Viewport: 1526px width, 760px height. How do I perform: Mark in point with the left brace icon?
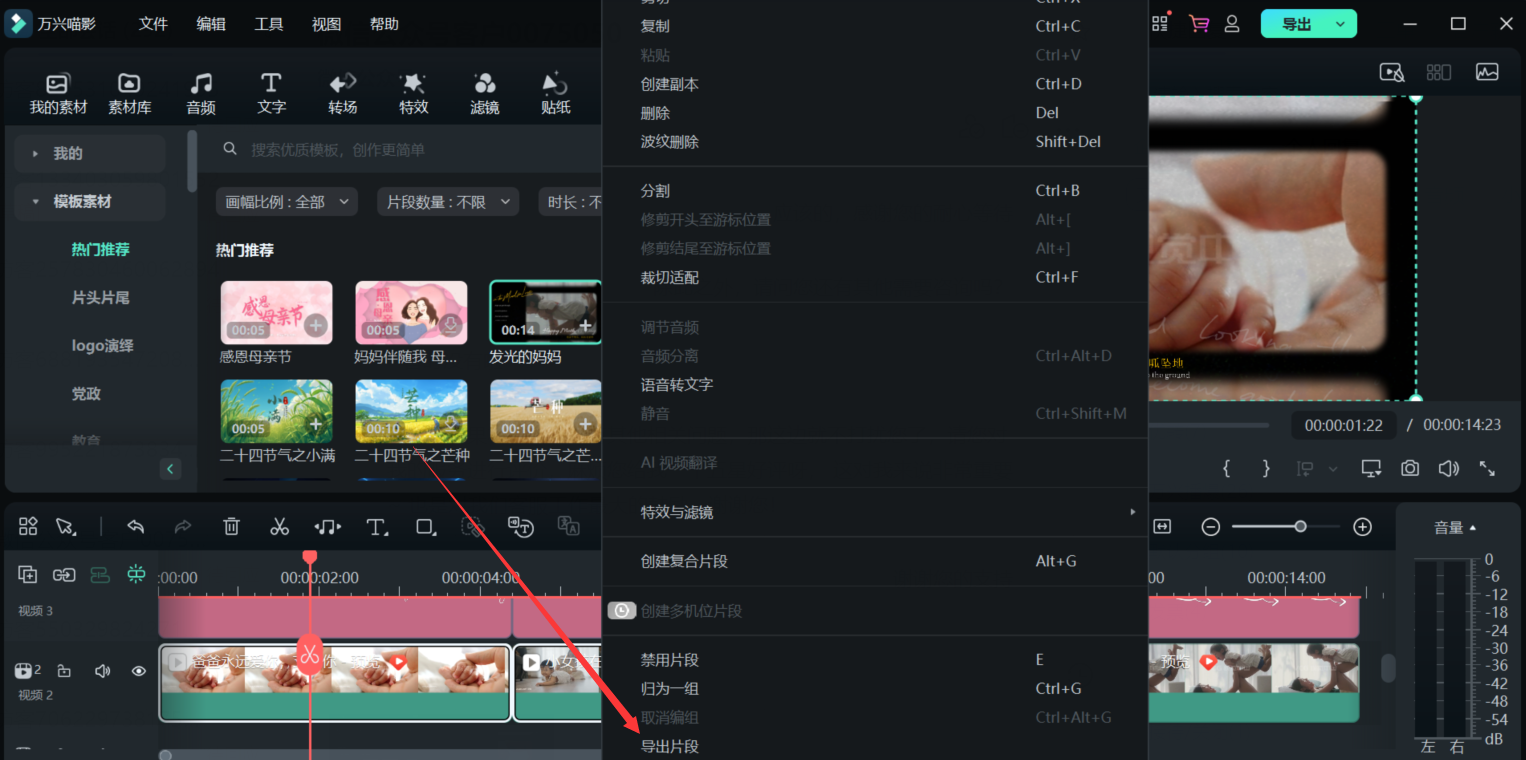(x=1227, y=468)
